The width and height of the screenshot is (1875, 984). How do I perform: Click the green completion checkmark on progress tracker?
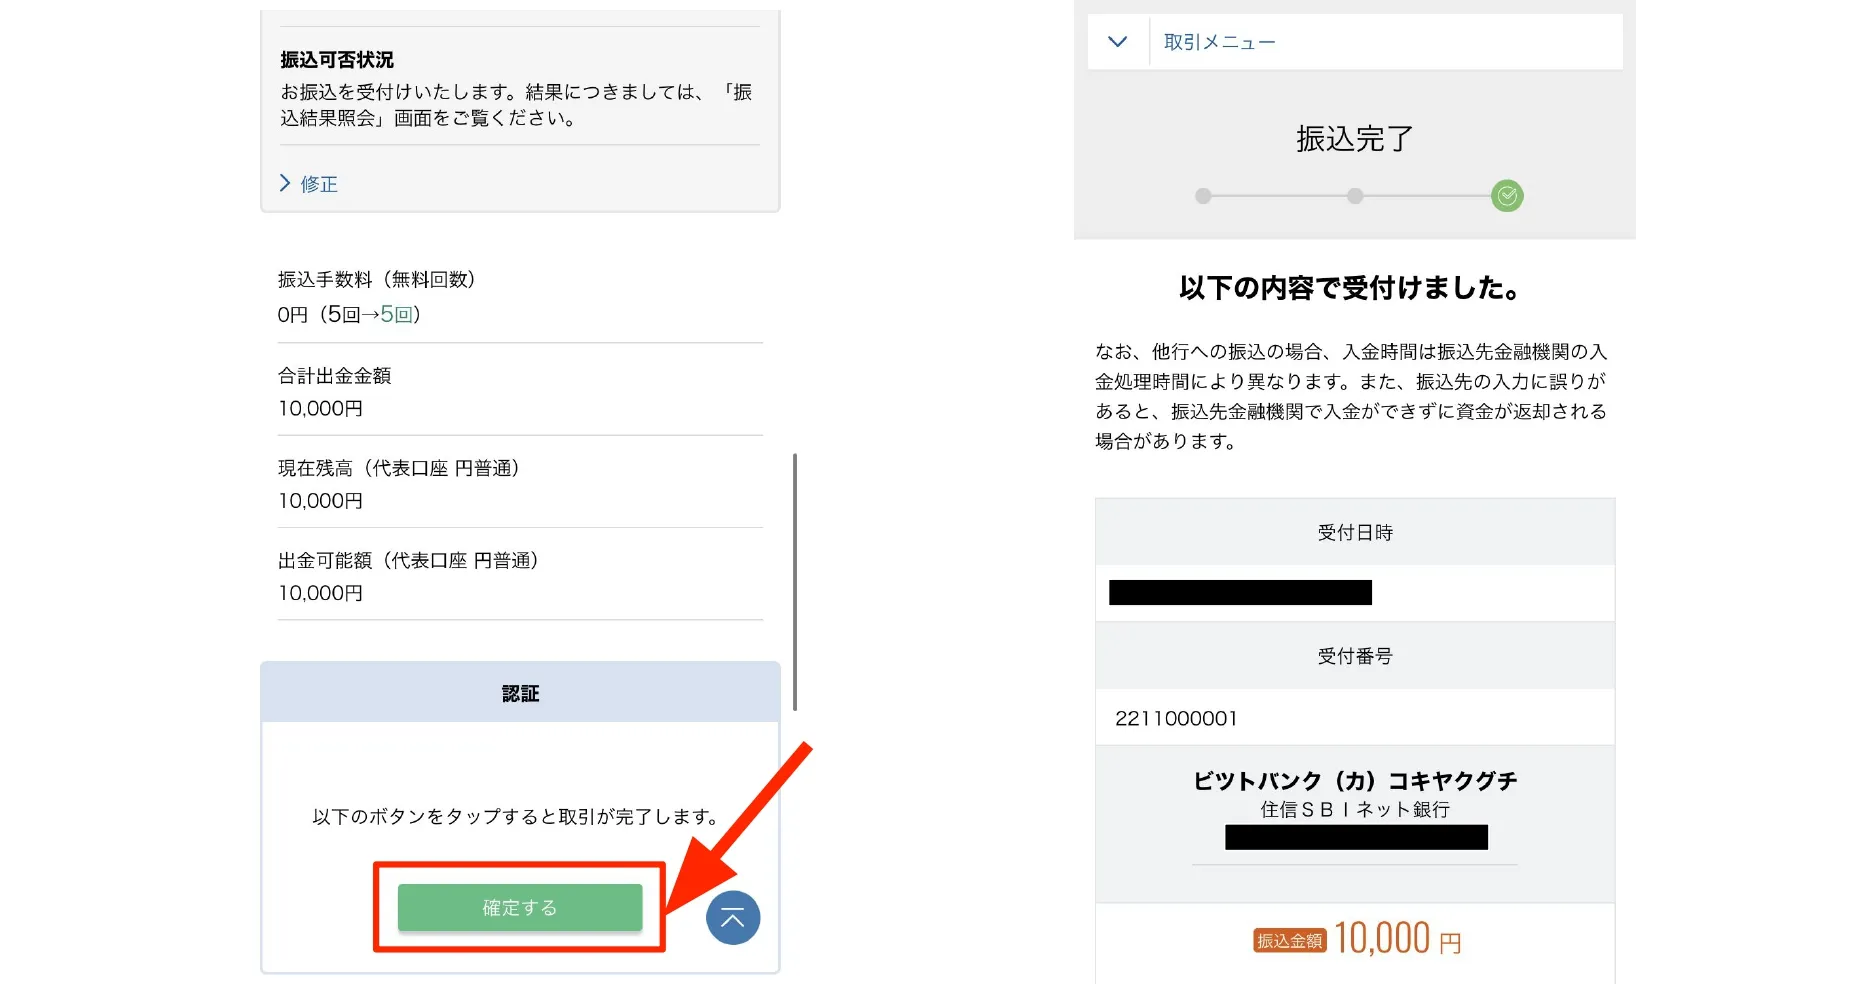pos(1508,196)
